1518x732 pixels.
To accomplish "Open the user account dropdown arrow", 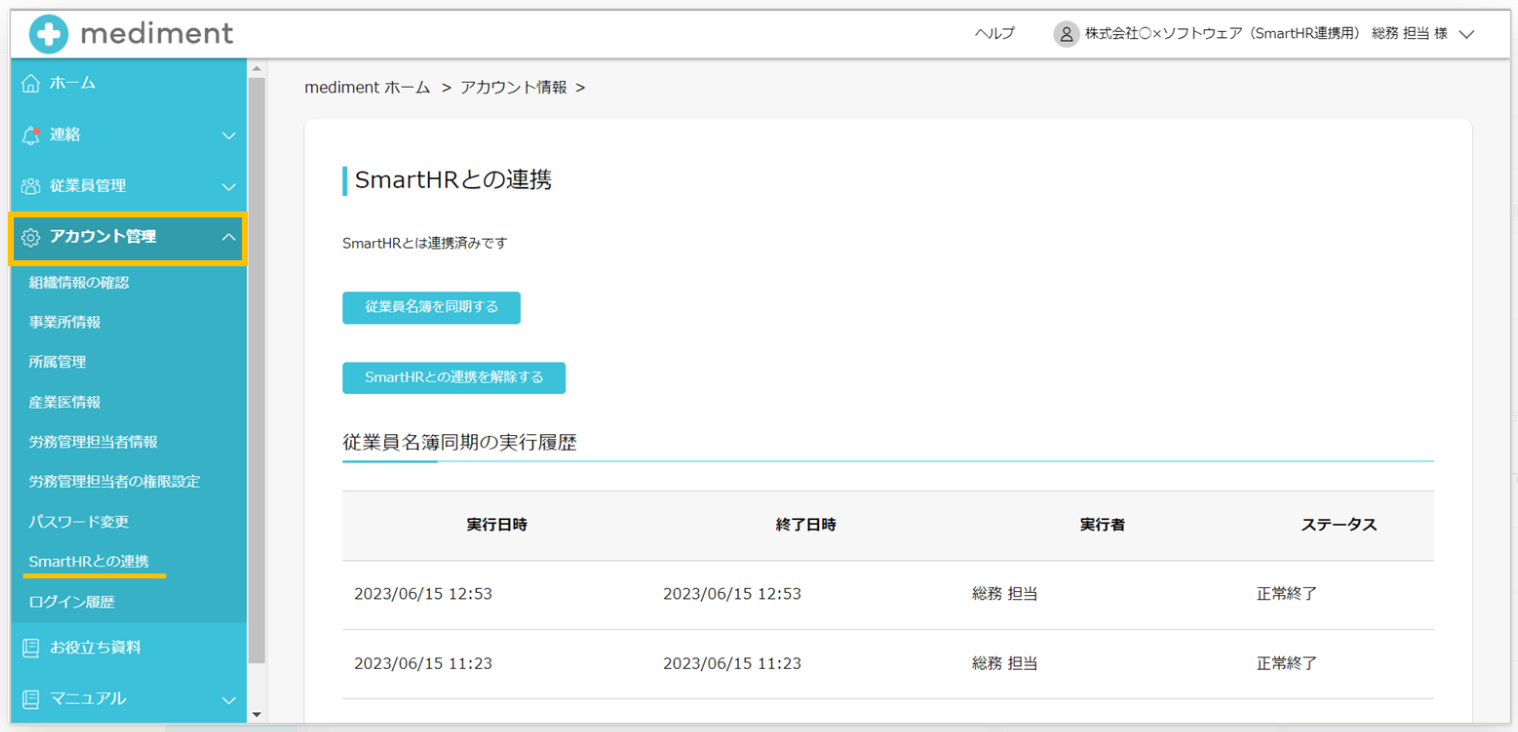I will [x=1467, y=34].
